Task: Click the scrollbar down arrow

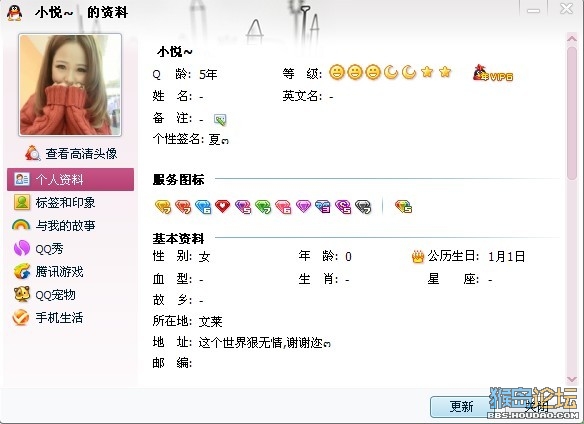Action: coord(572,379)
